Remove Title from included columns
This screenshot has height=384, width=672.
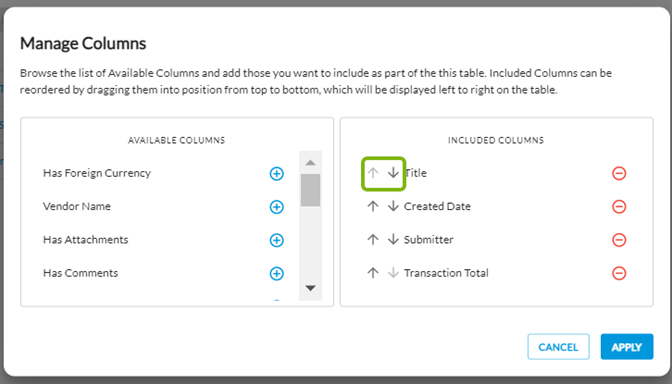(619, 174)
